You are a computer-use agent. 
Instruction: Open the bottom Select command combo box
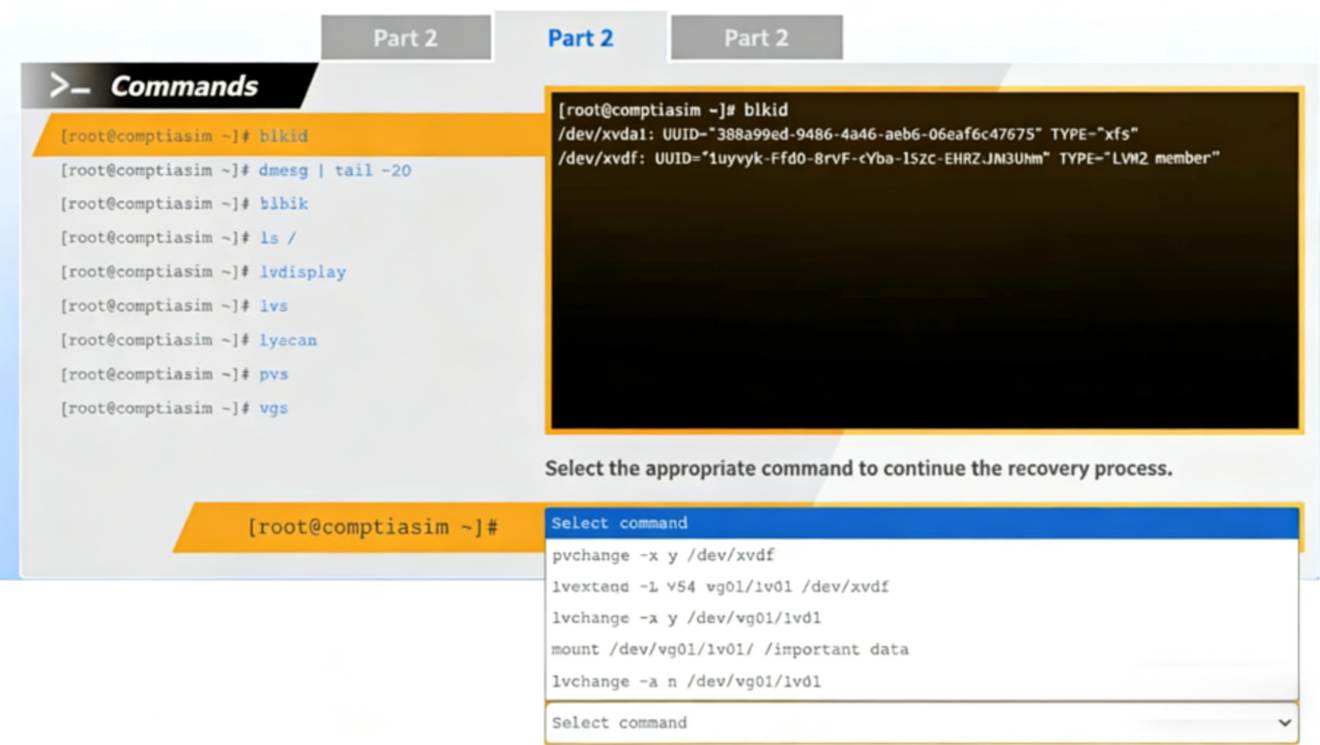pyautogui.click(x=920, y=722)
